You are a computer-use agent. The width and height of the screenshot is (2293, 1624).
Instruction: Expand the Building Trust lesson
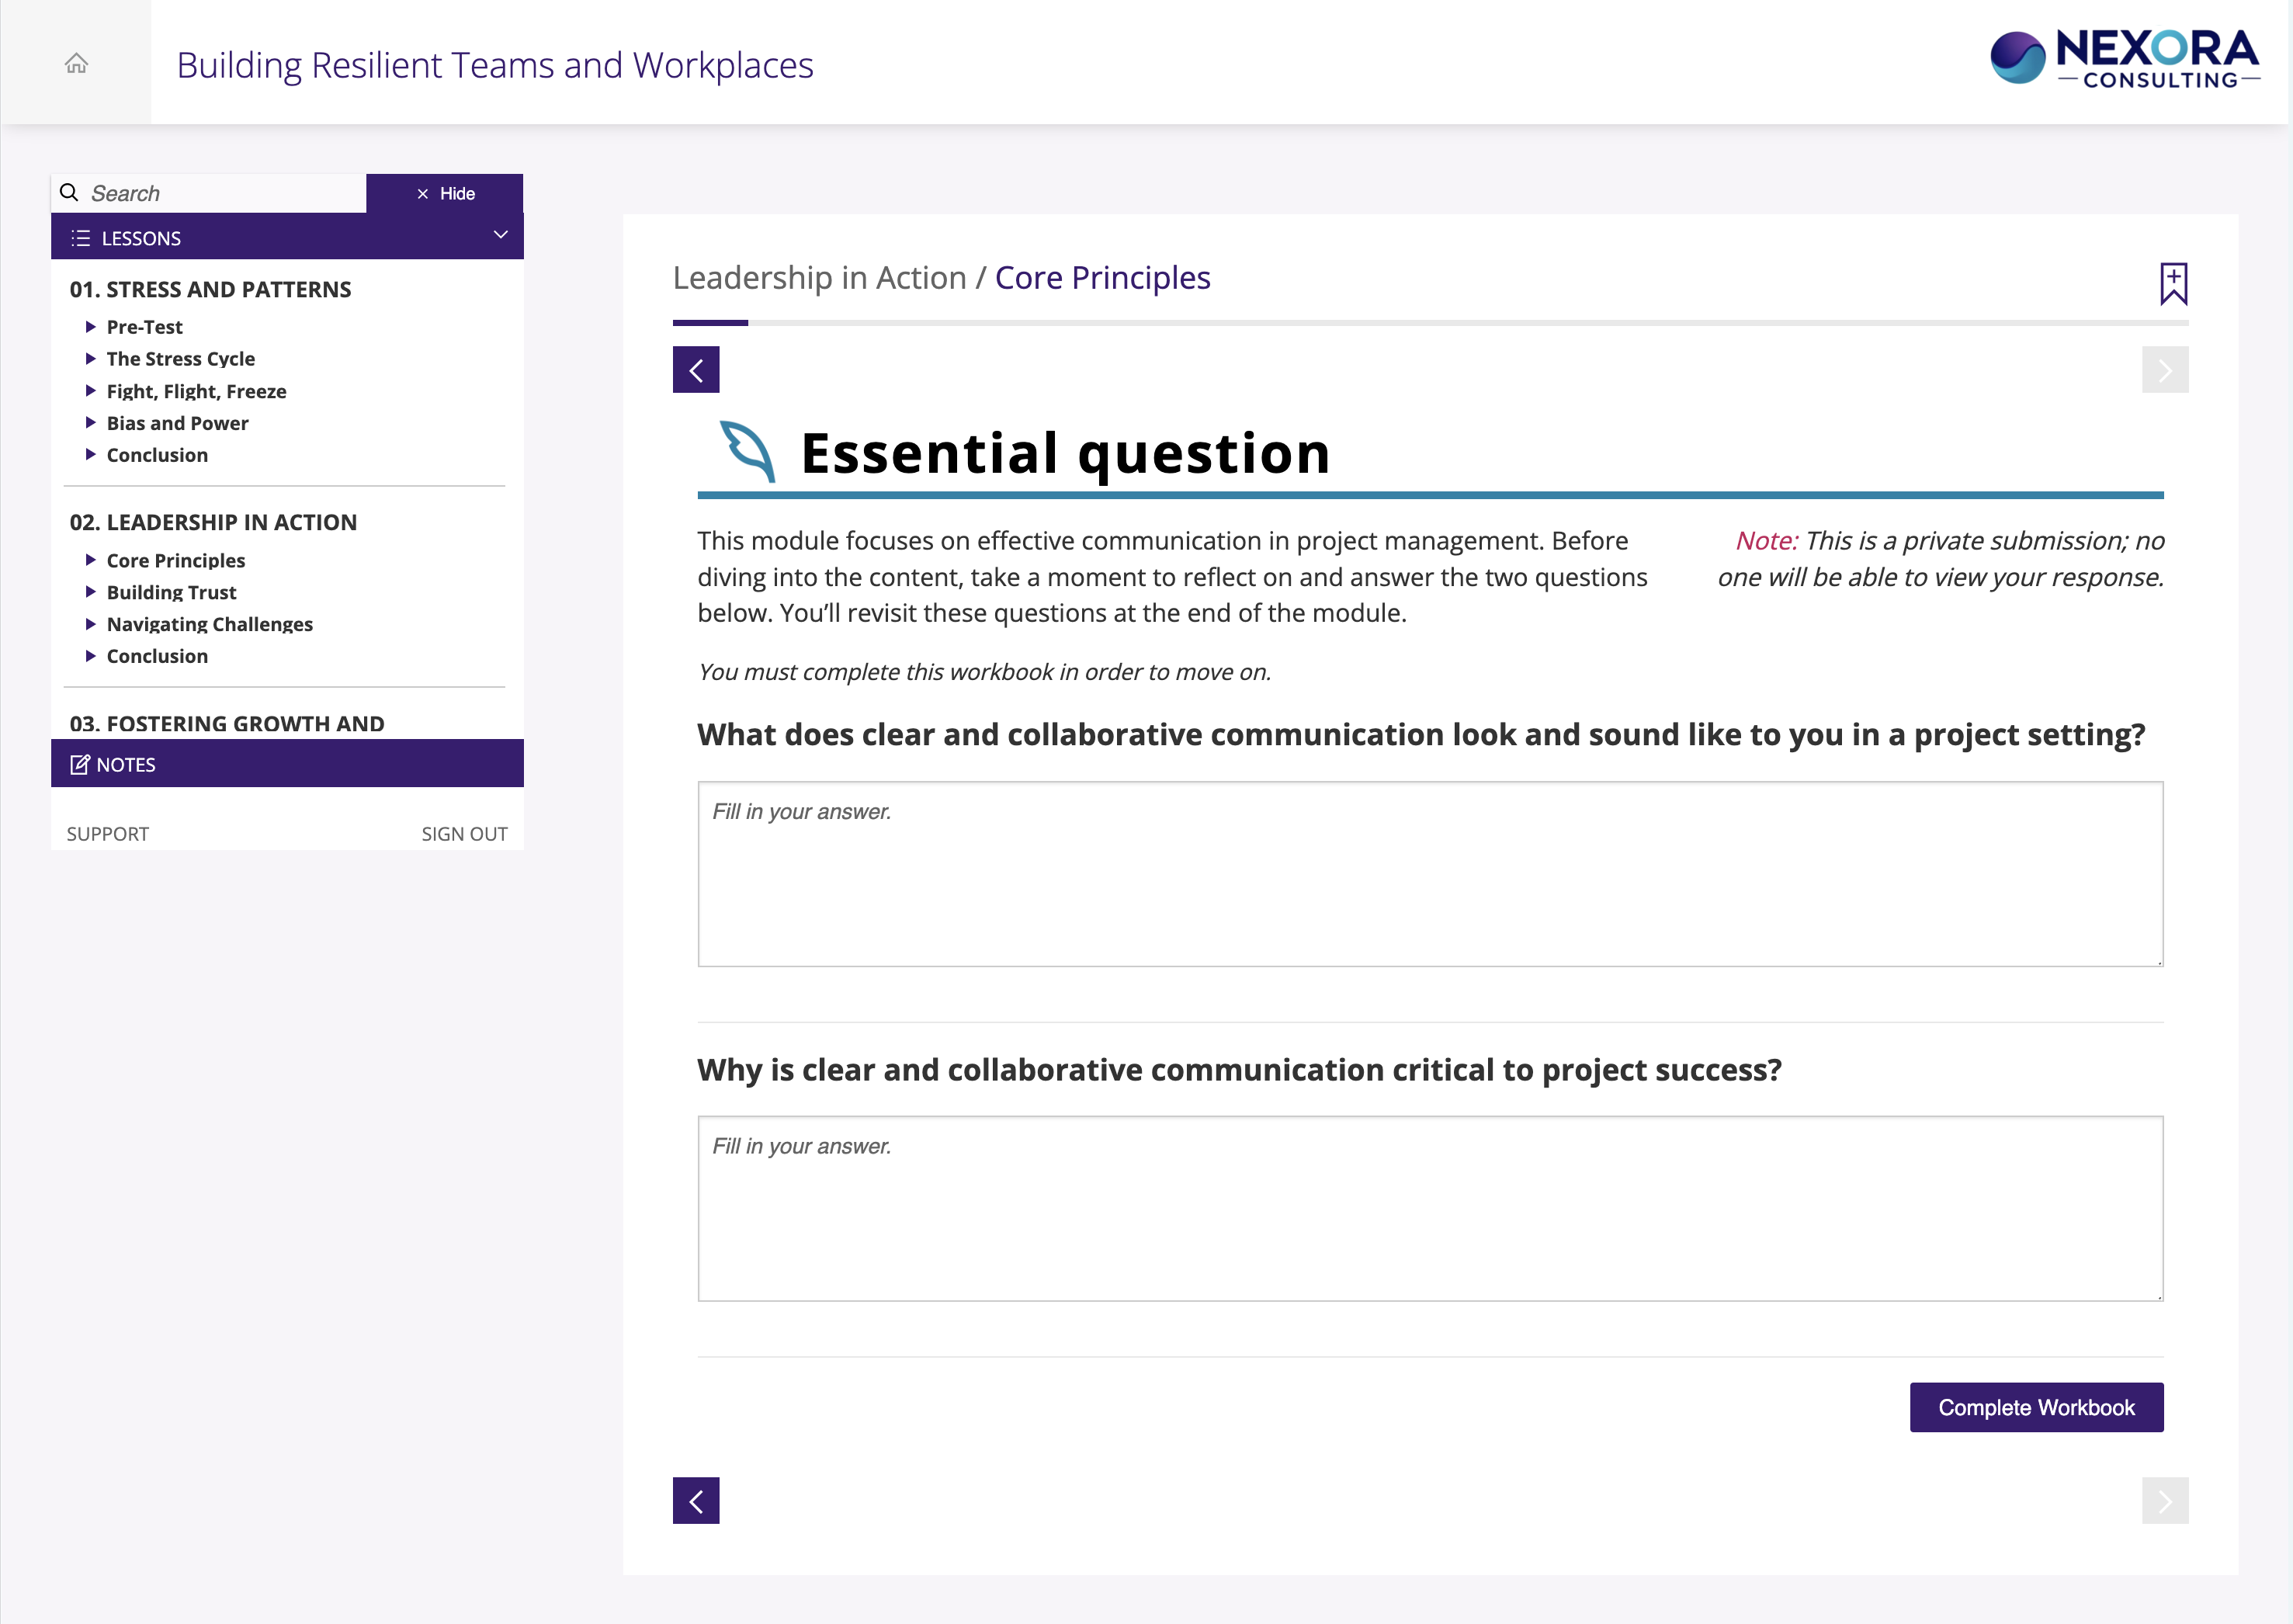[171, 592]
